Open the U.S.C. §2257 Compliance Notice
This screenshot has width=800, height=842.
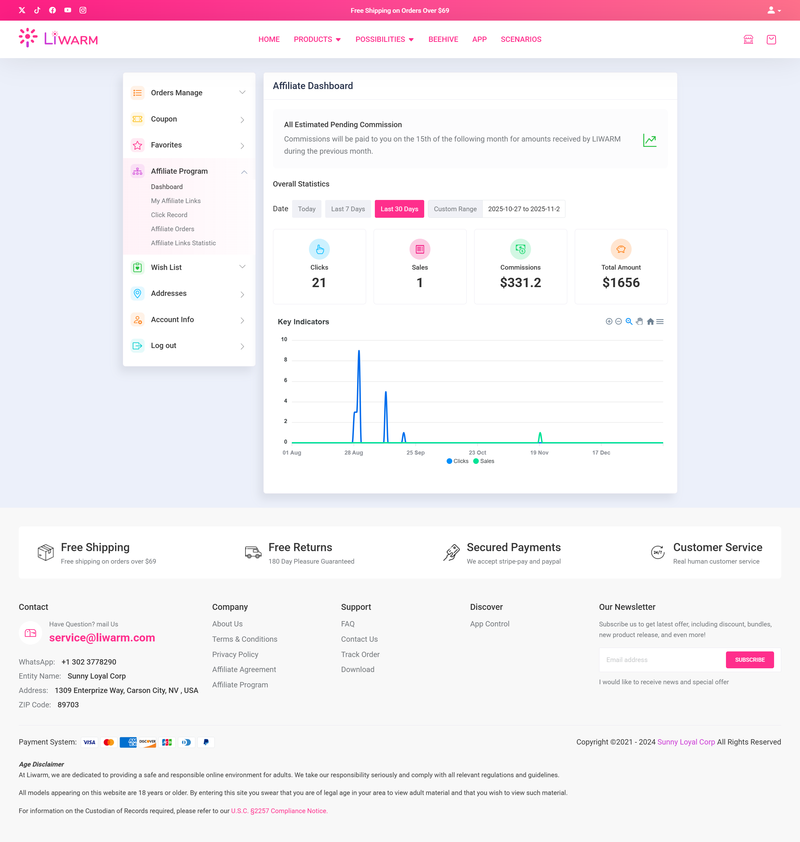(x=279, y=811)
